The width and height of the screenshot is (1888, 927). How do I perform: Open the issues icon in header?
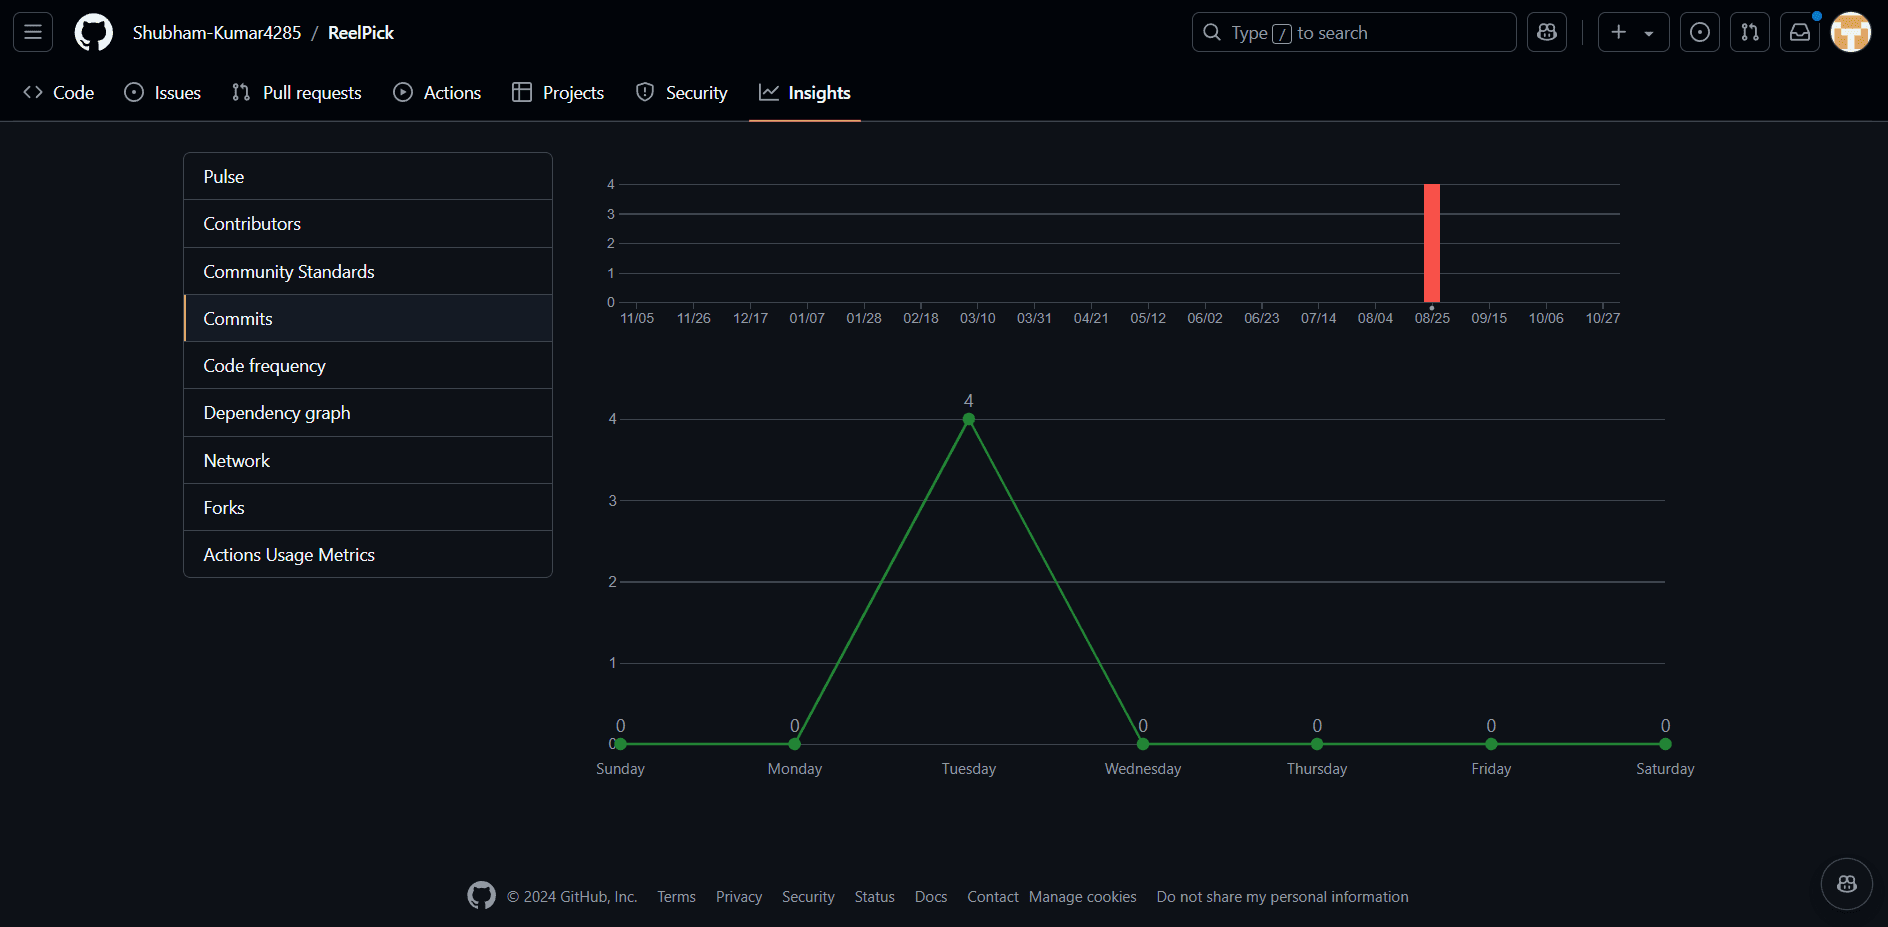tap(1700, 32)
